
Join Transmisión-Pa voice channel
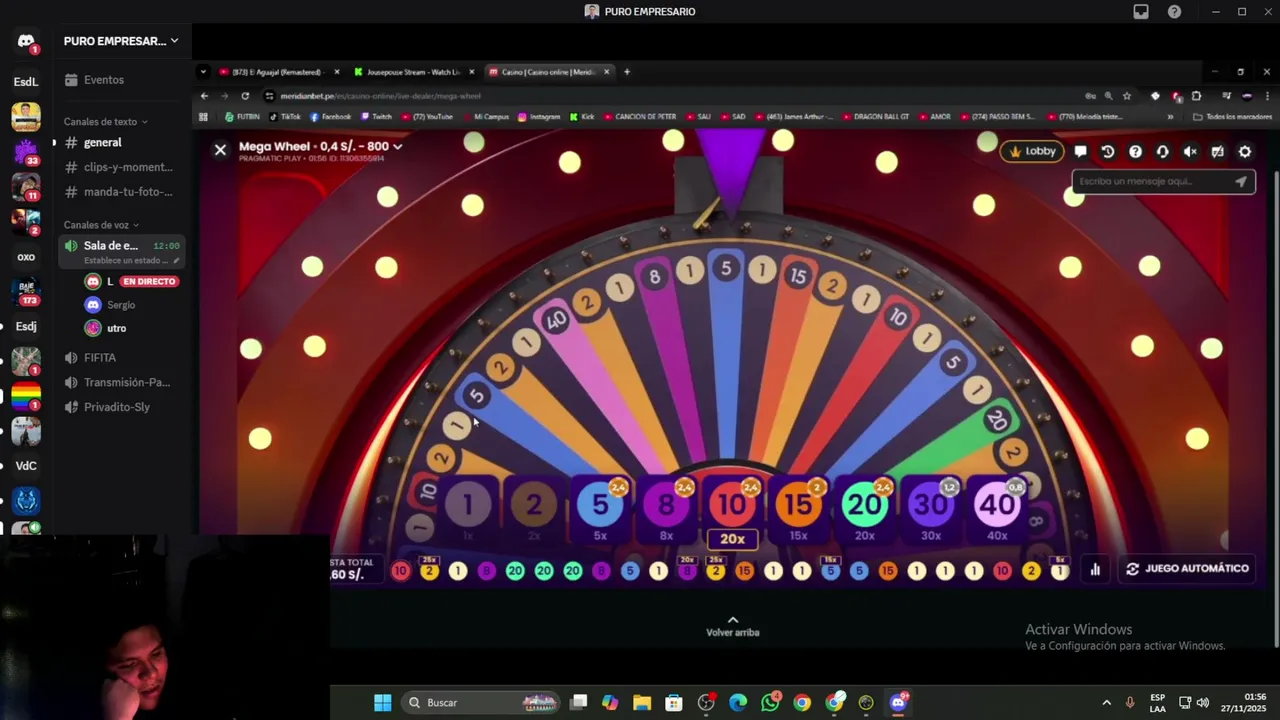pos(122,382)
